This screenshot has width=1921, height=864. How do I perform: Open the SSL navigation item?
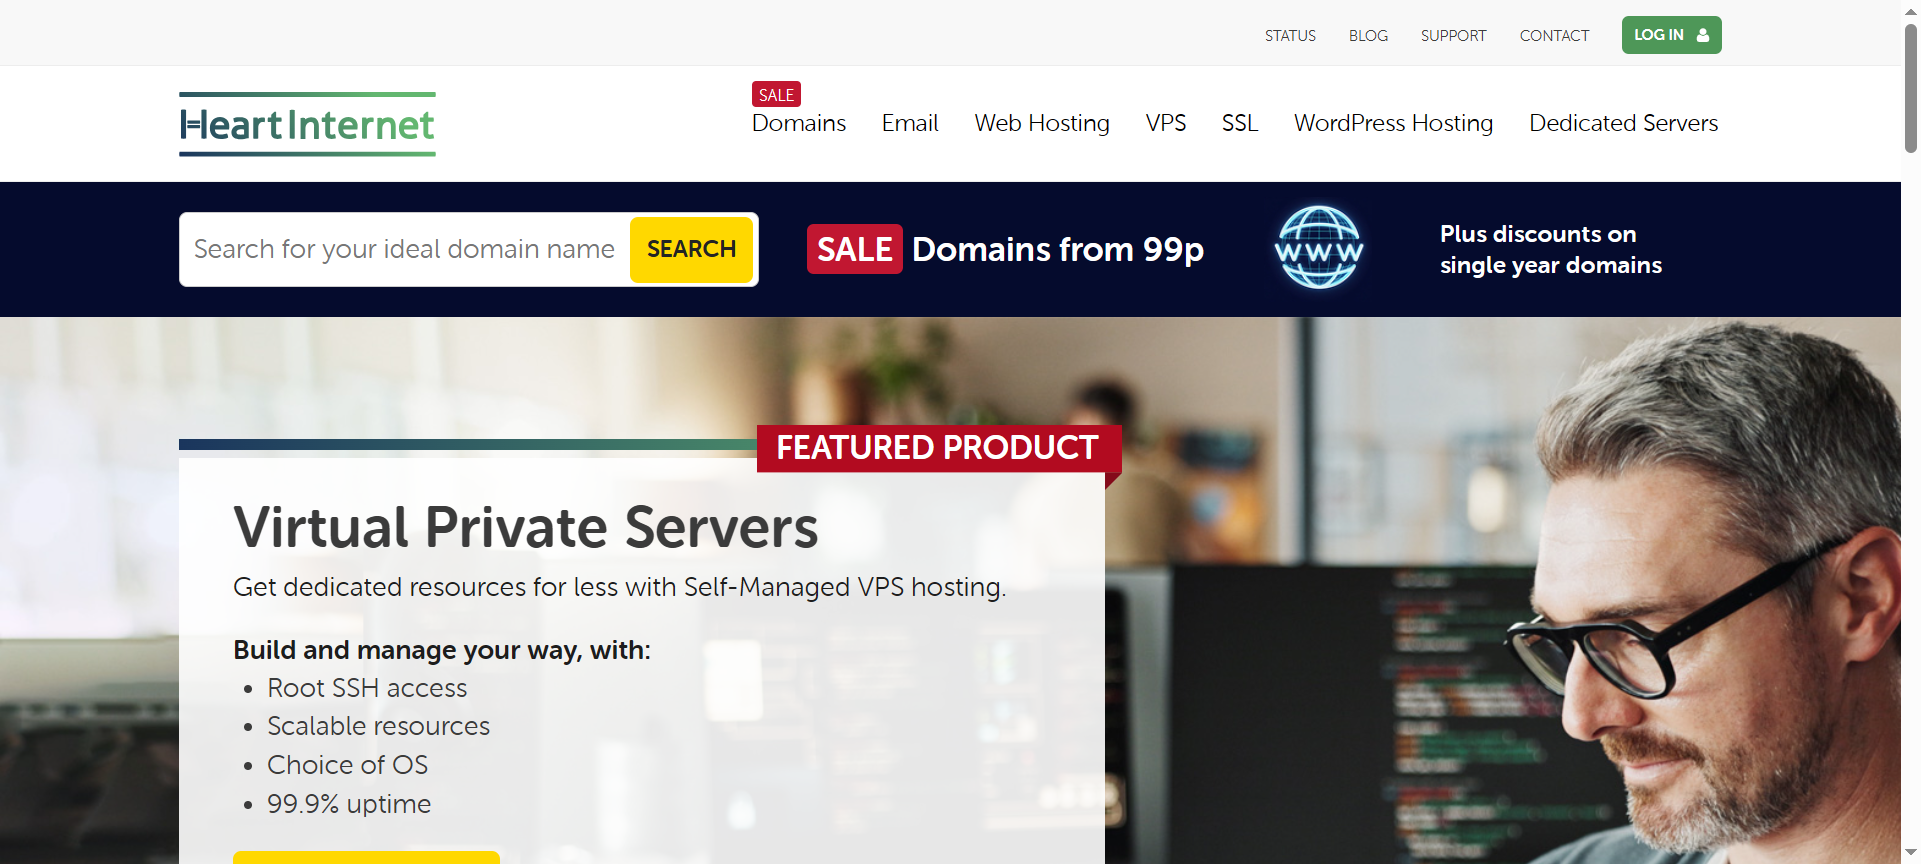point(1239,123)
